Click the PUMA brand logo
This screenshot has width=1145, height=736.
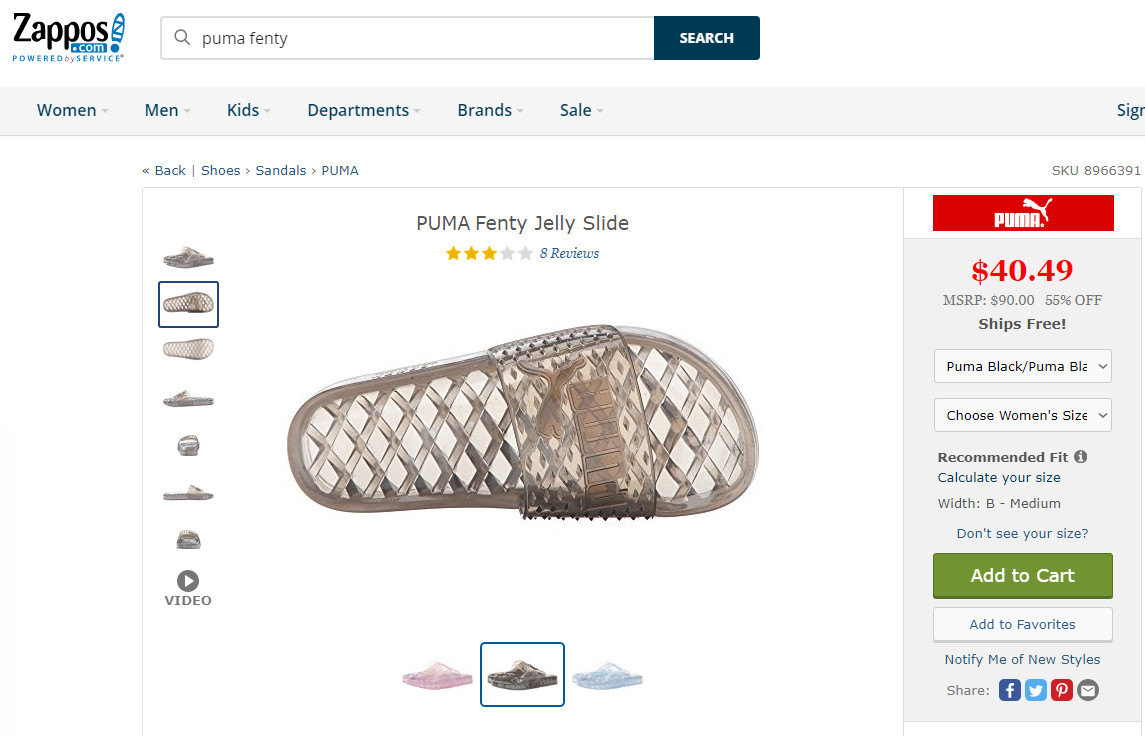pyautogui.click(x=1022, y=213)
